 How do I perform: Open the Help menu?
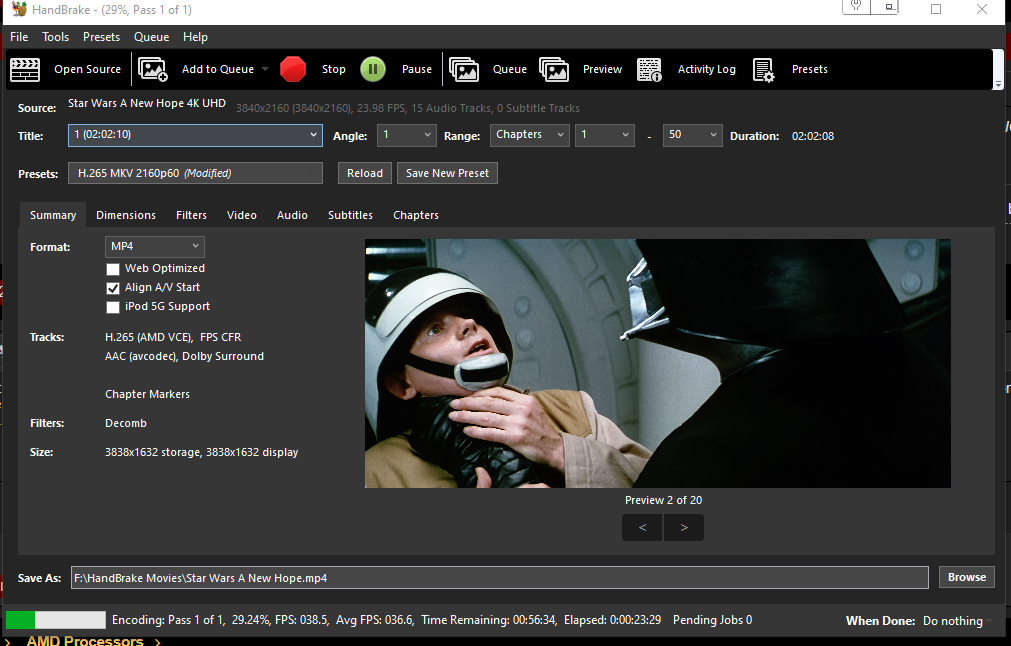coord(195,37)
